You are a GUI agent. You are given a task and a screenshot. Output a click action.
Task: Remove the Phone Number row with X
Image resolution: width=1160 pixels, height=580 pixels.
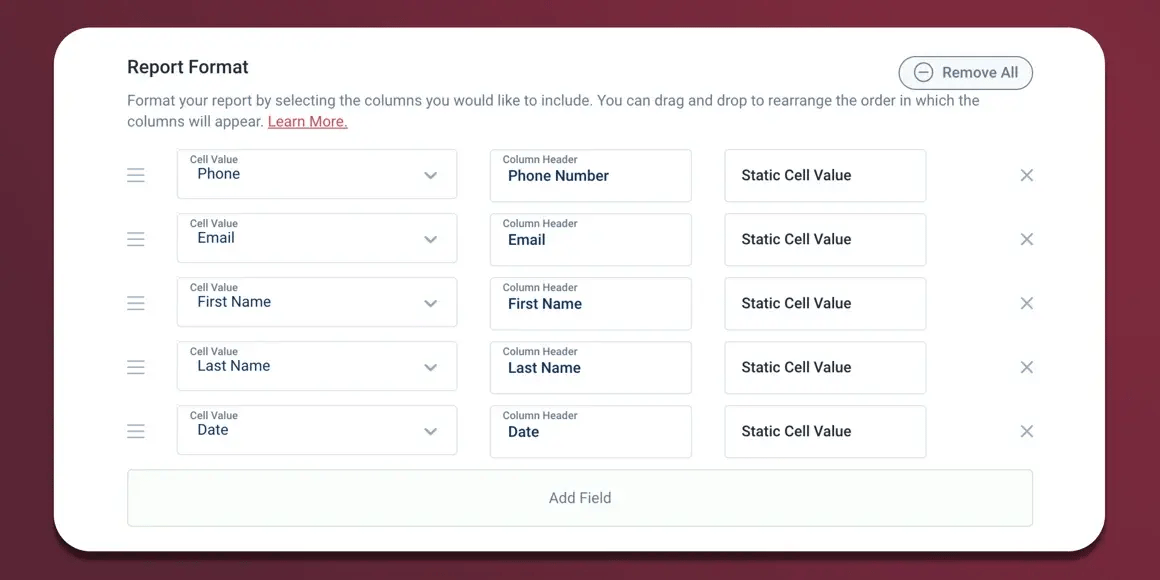click(1026, 175)
